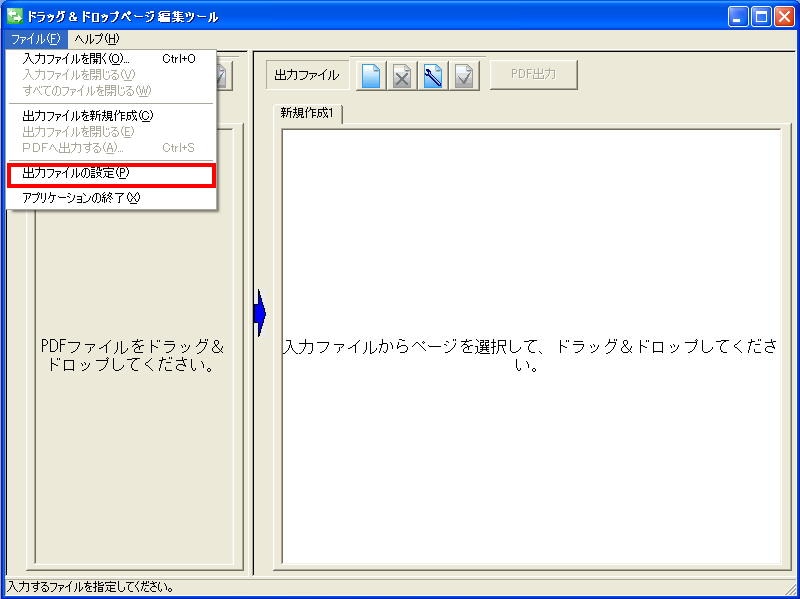This screenshot has height=599, width=800.
Task: Click the output page drop area
Action: click(x=531, y=346)
